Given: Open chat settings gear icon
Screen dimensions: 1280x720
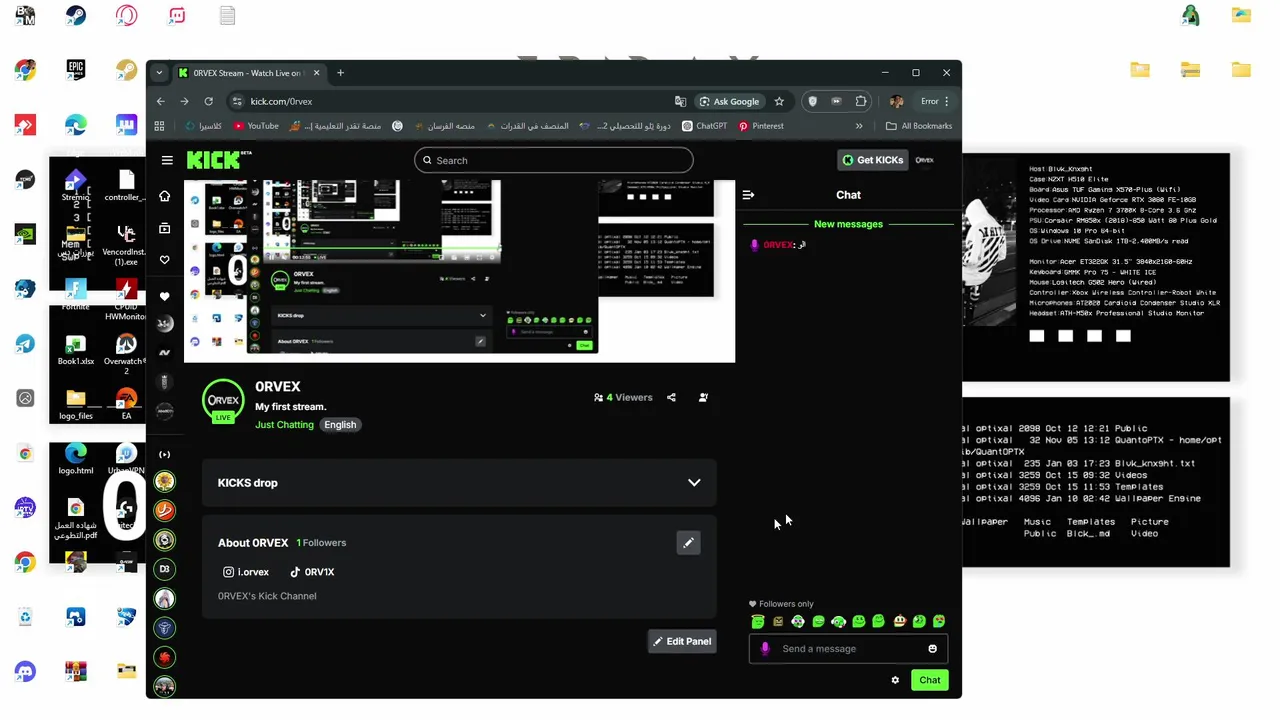Looking at the screenshot, I should click(895, 680).
